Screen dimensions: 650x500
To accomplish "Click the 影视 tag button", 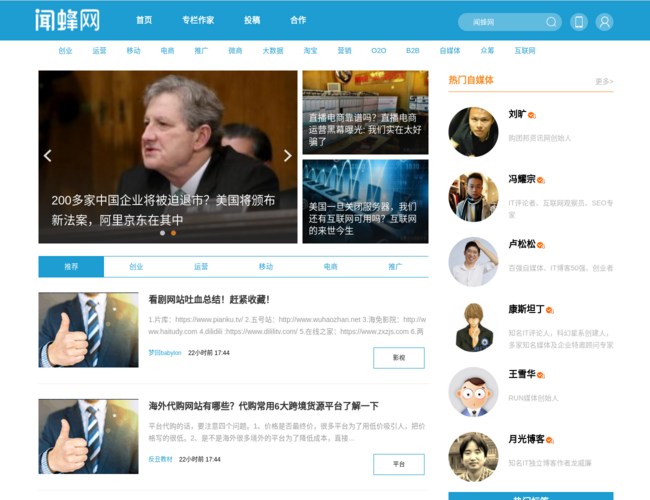I will pos(398,358).
